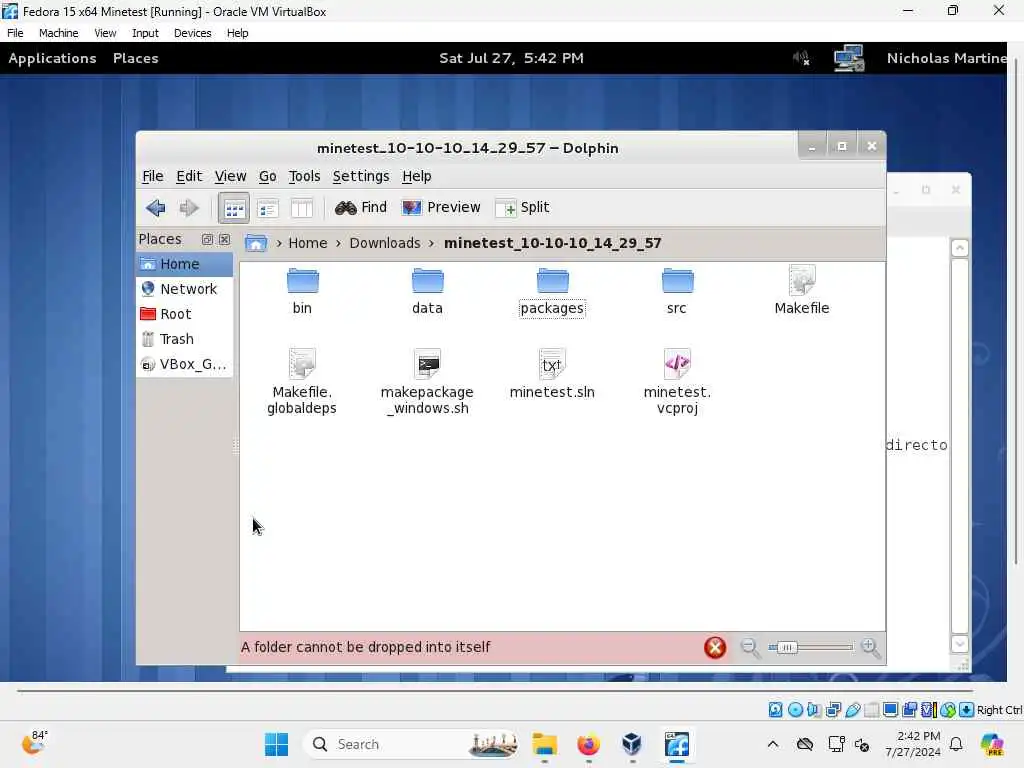Image resolution: width=1024 pixels, height=768 pixels.
Task: Open File Explorer from taskbar
Action: click(545, 744)
